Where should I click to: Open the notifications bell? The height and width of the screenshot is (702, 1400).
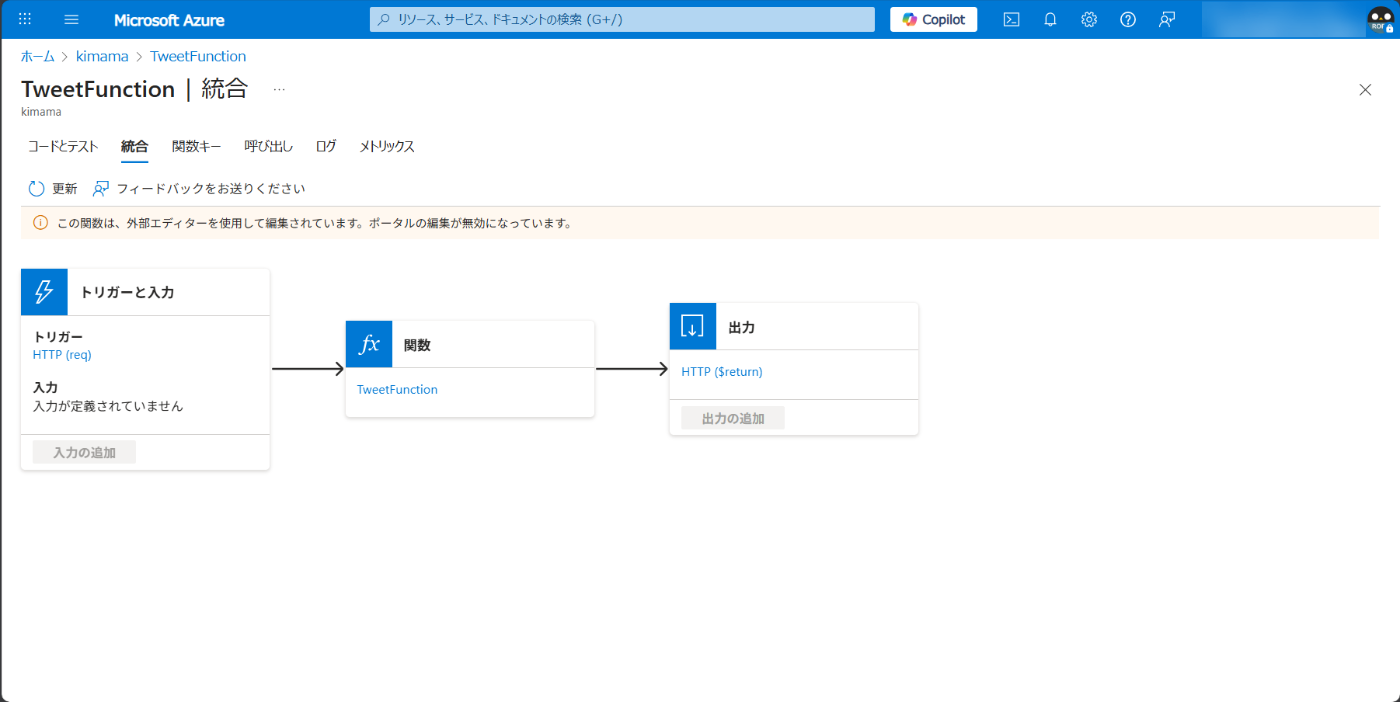(1050, 19)
